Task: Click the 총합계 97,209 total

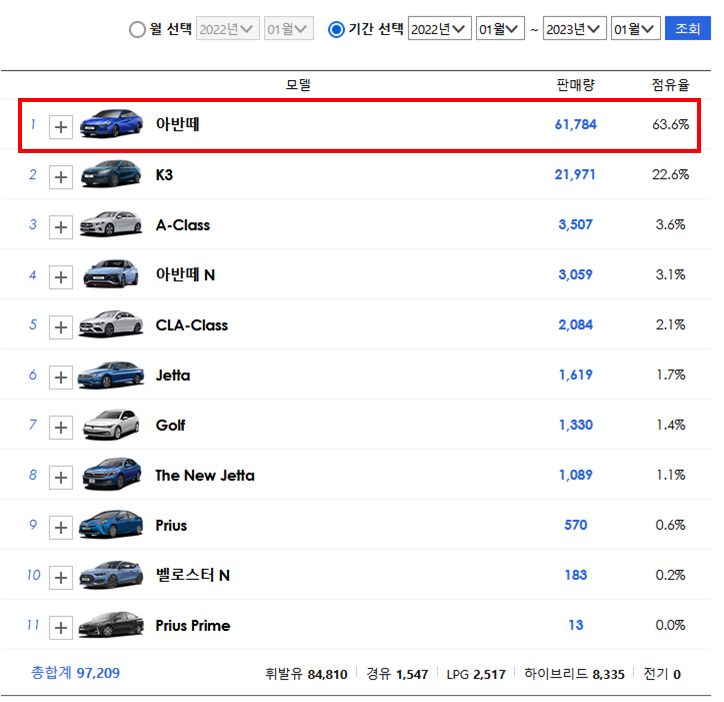Action: tap(75, 673)
